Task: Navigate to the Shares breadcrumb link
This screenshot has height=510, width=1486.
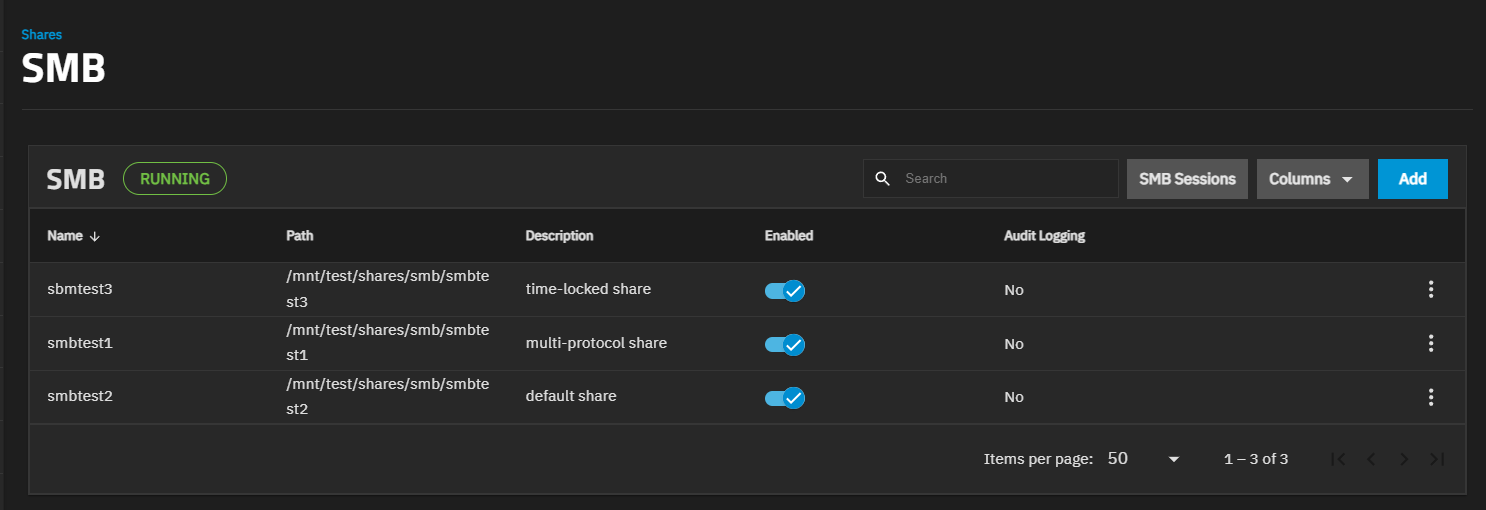Action: 41,35
